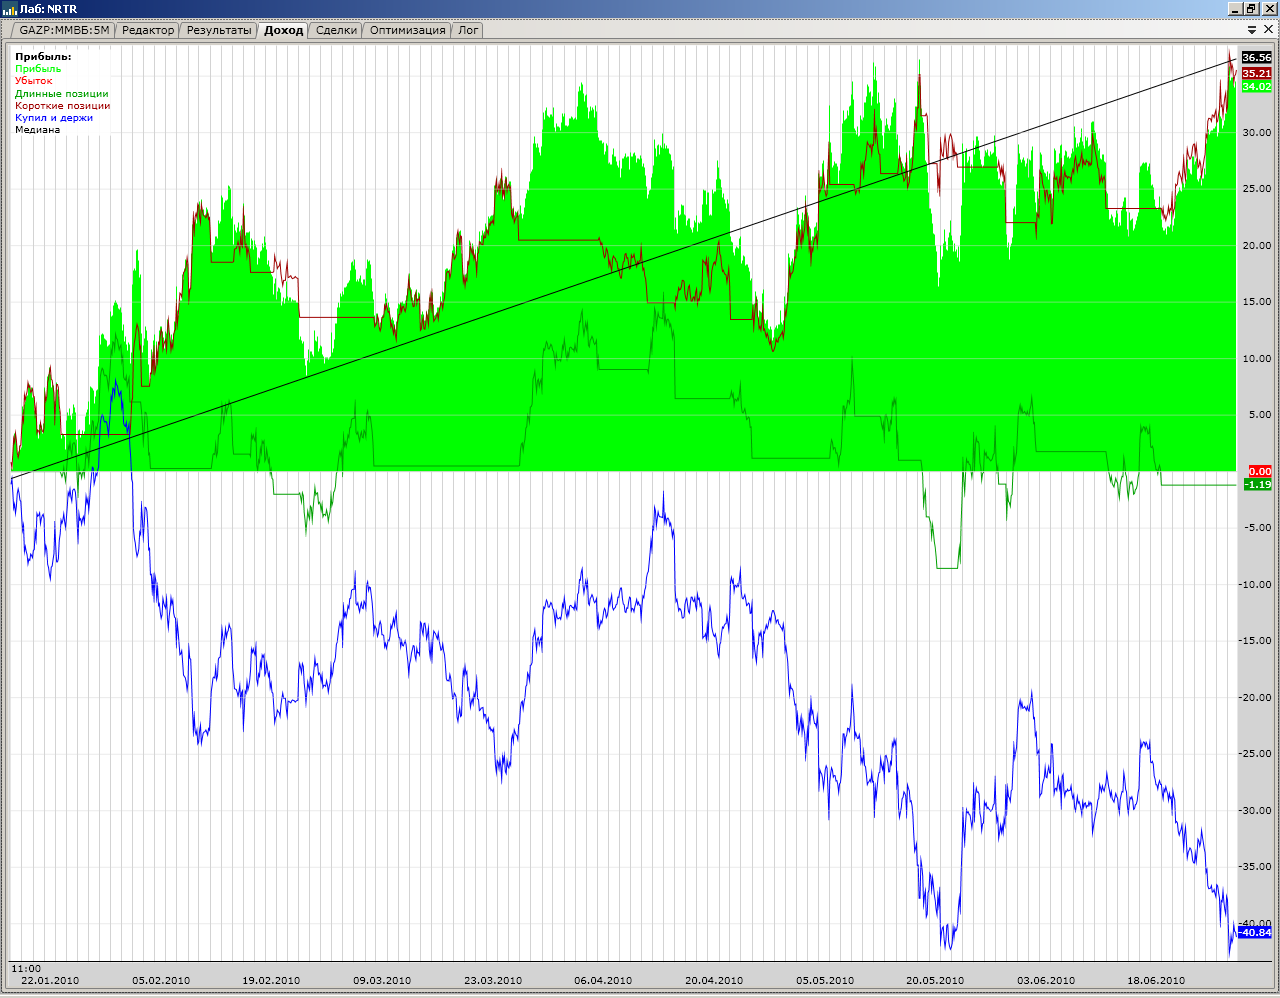This screenshot has width=1280, height=998.
Task: Close the active tab with the X
Action: click(1268, 30)
